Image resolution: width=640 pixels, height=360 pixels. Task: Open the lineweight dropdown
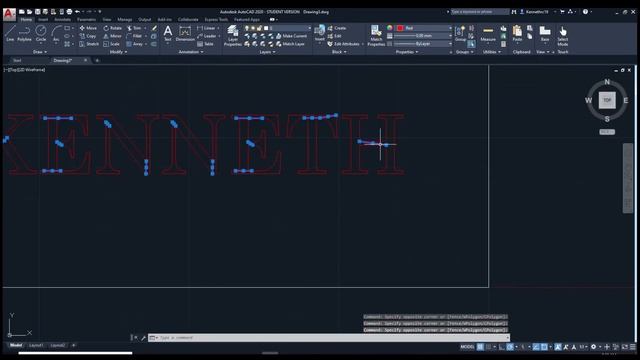click(424, 36)
